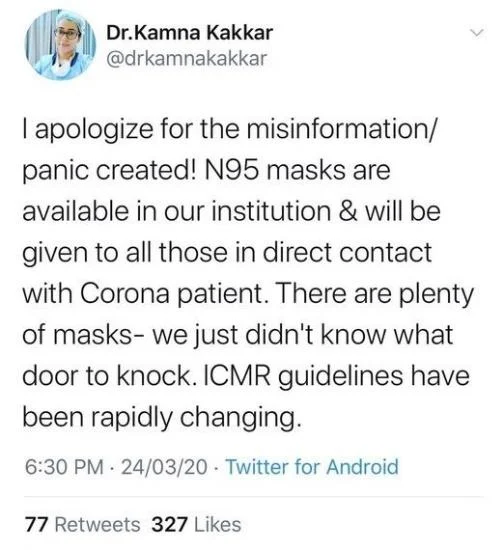The width and height of the screenshot is (504, 550).
Task: Click the 6:30 PM tweet timestamp
Action: point(64,467)
